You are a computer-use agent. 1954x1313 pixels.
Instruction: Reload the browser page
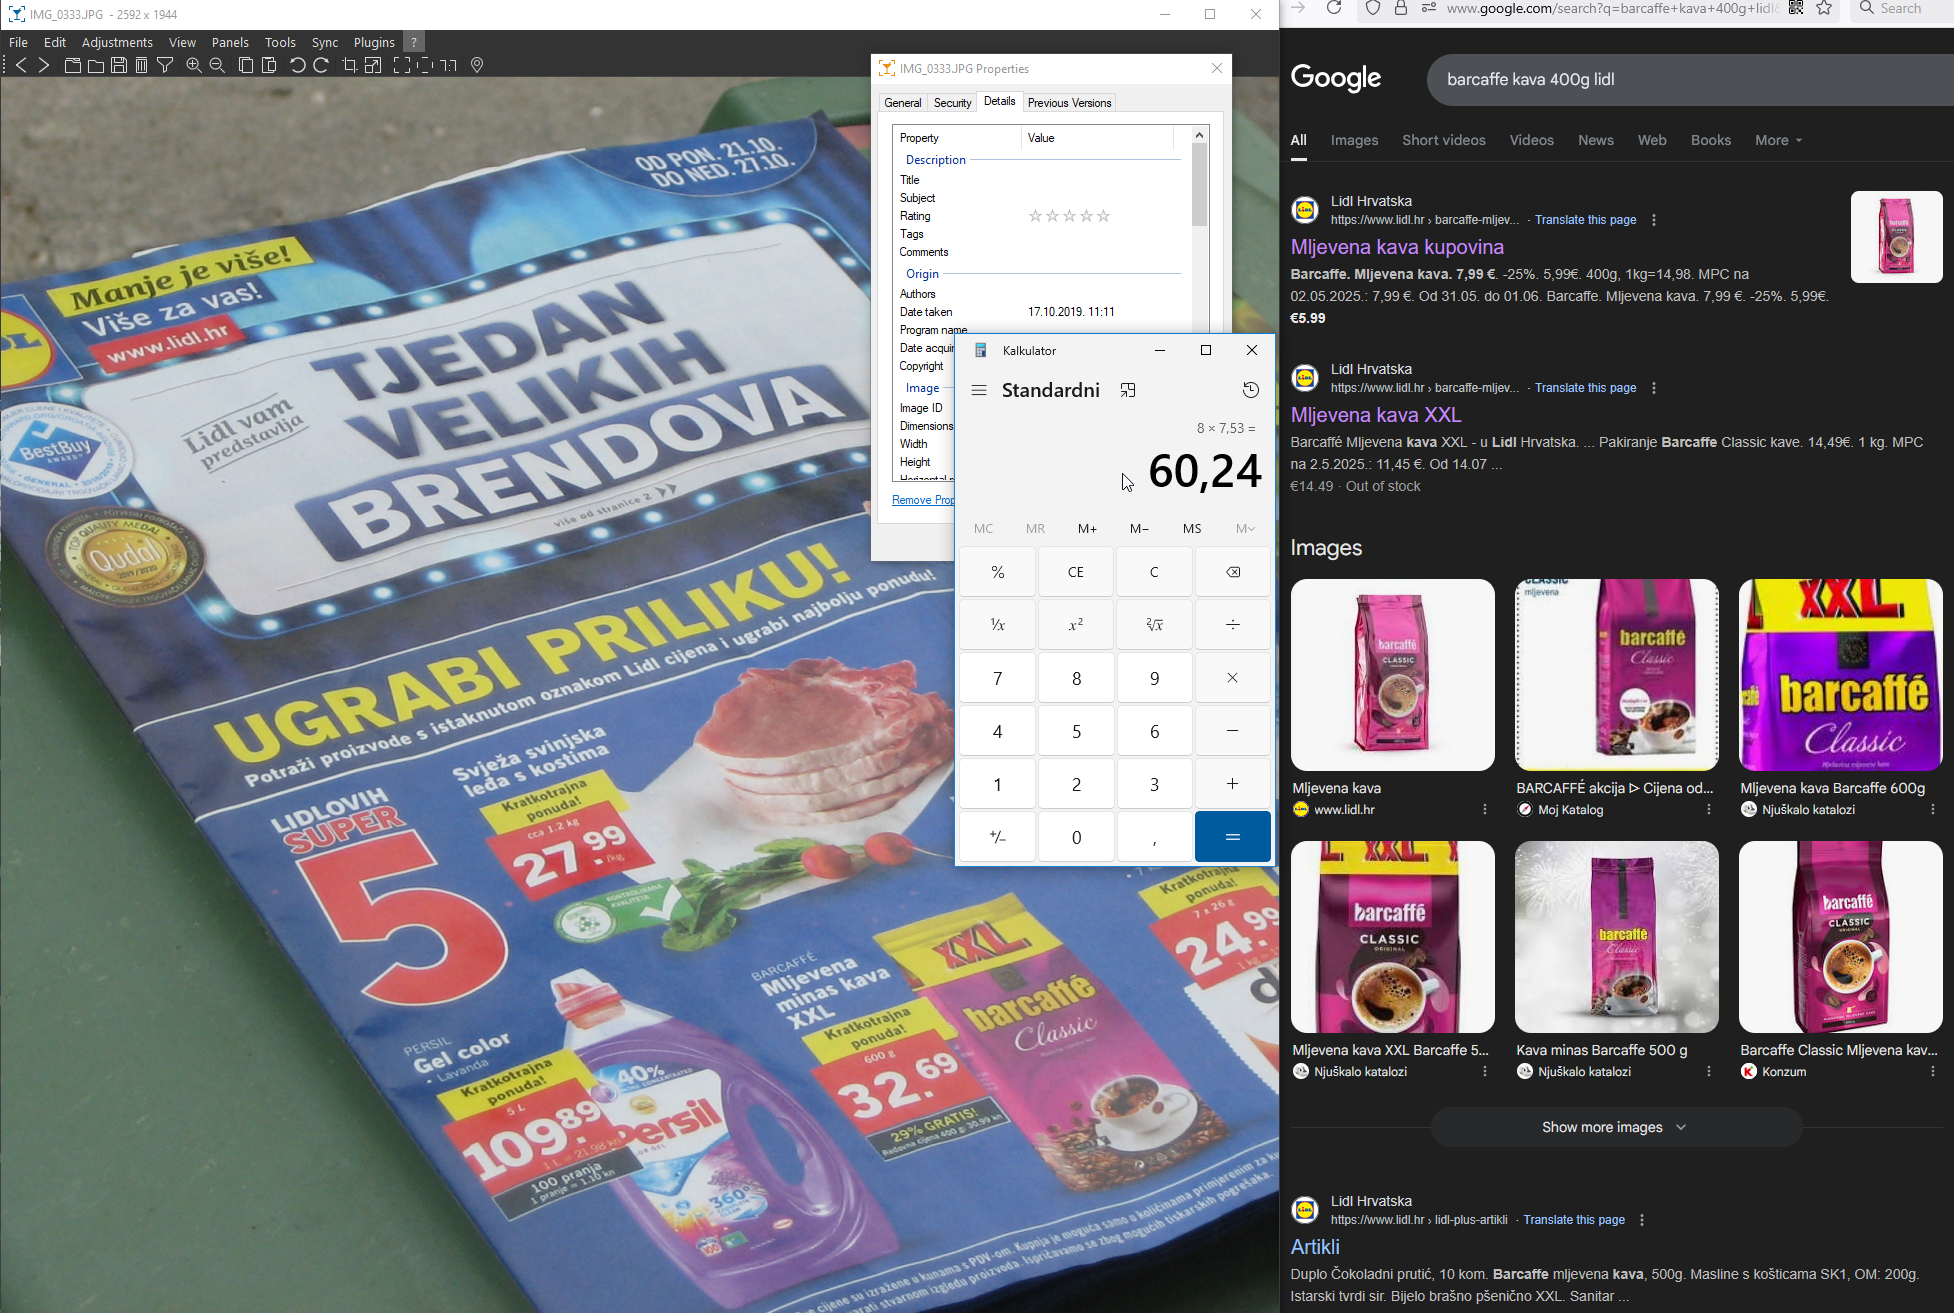[x=1334, y=9]
